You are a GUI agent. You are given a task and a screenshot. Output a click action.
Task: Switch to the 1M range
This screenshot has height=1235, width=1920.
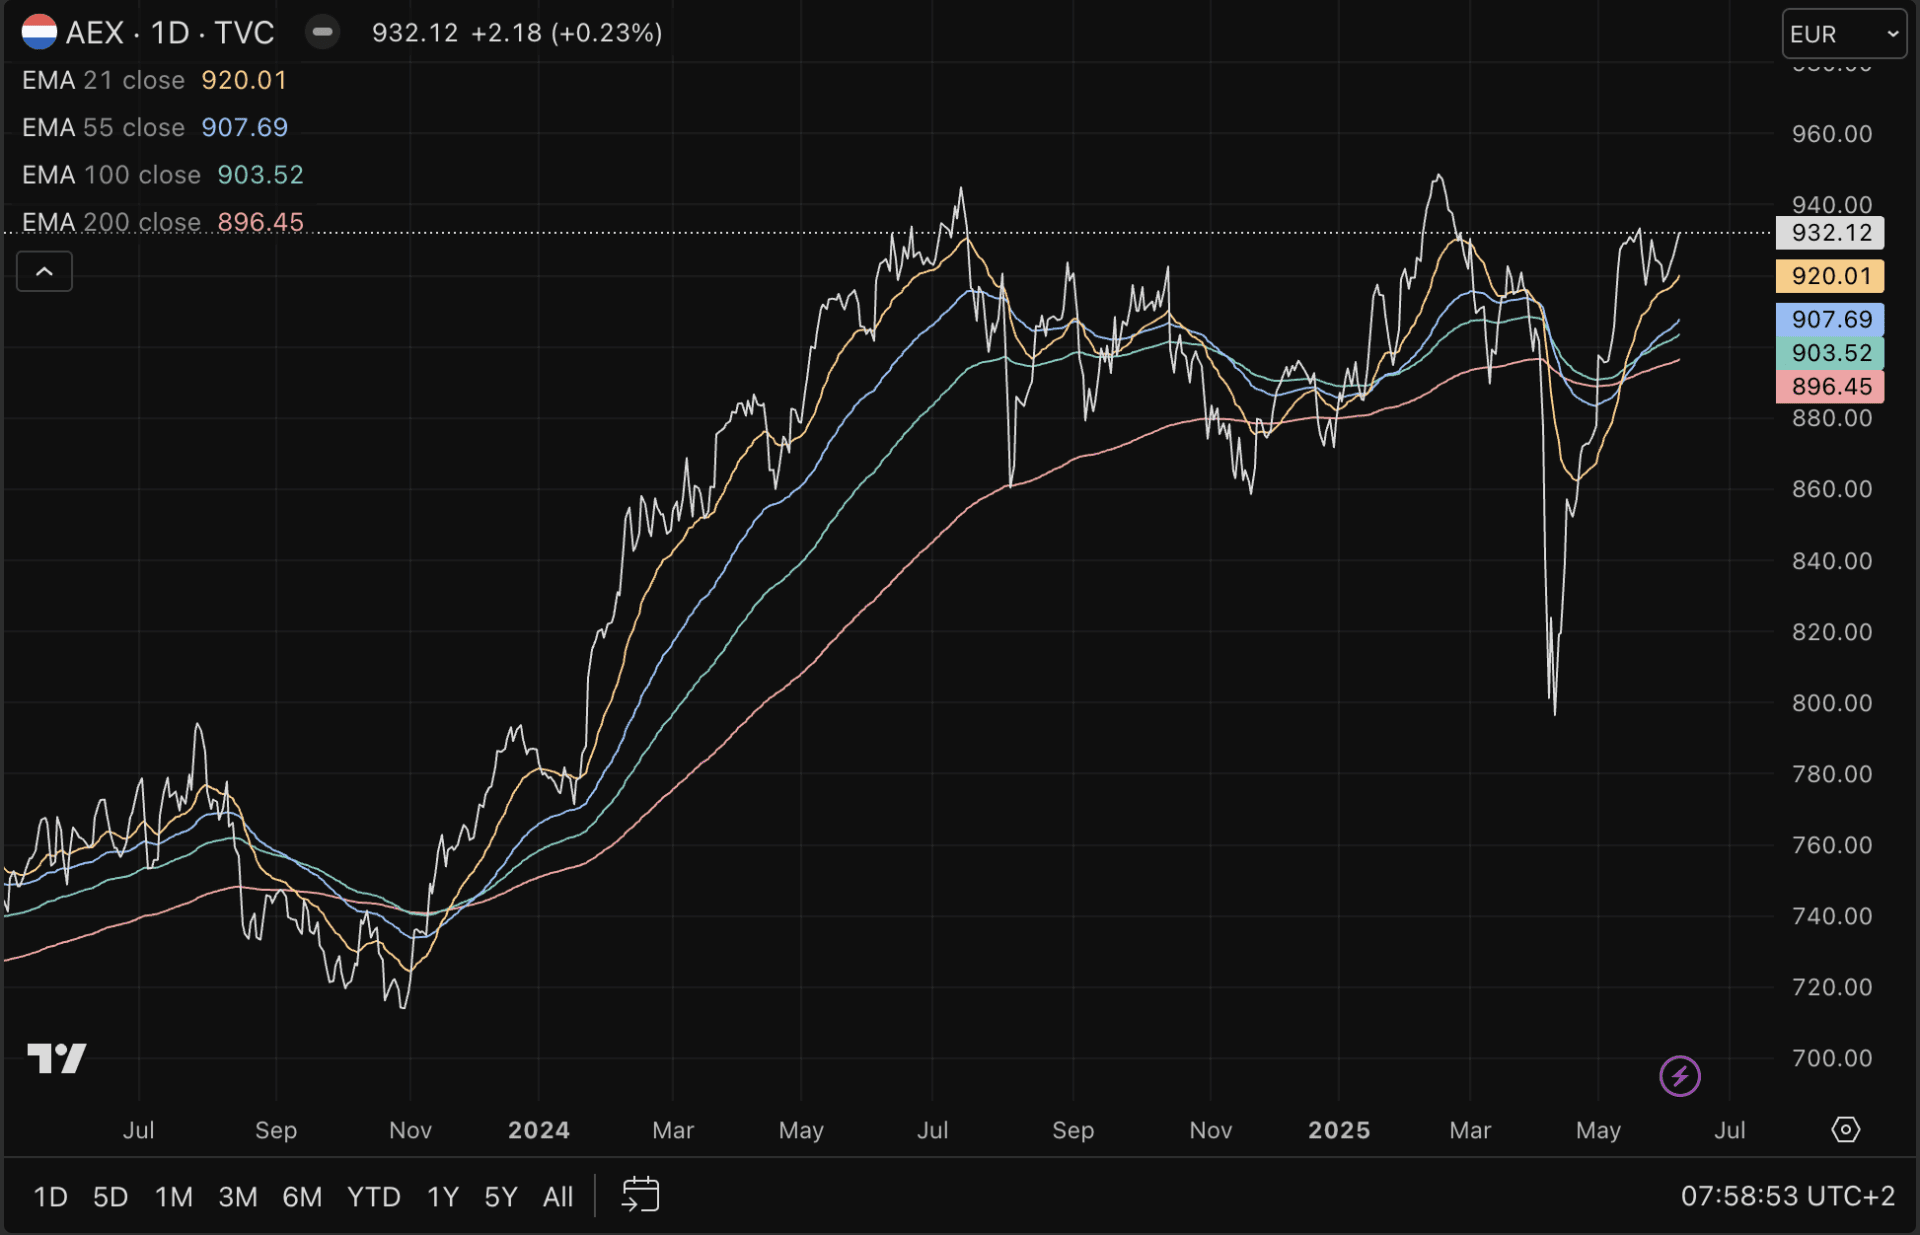click(174, 1197)
